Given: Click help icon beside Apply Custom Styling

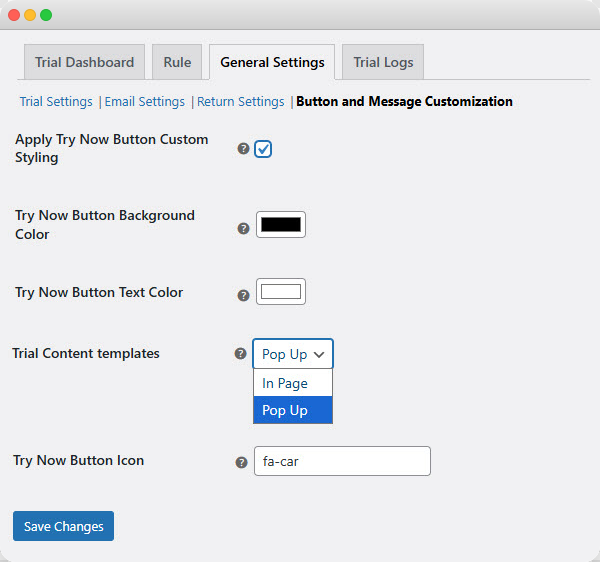Looking at the screenshot, I should [x=243, y=149].
